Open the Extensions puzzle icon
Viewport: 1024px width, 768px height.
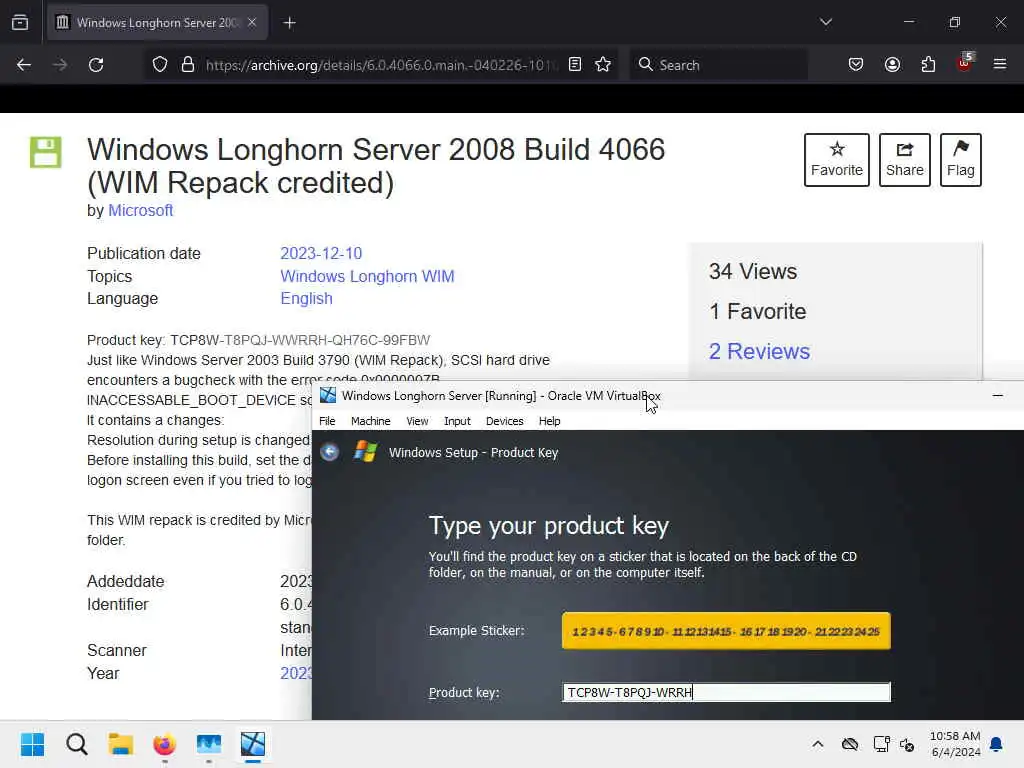click(928, 64)
